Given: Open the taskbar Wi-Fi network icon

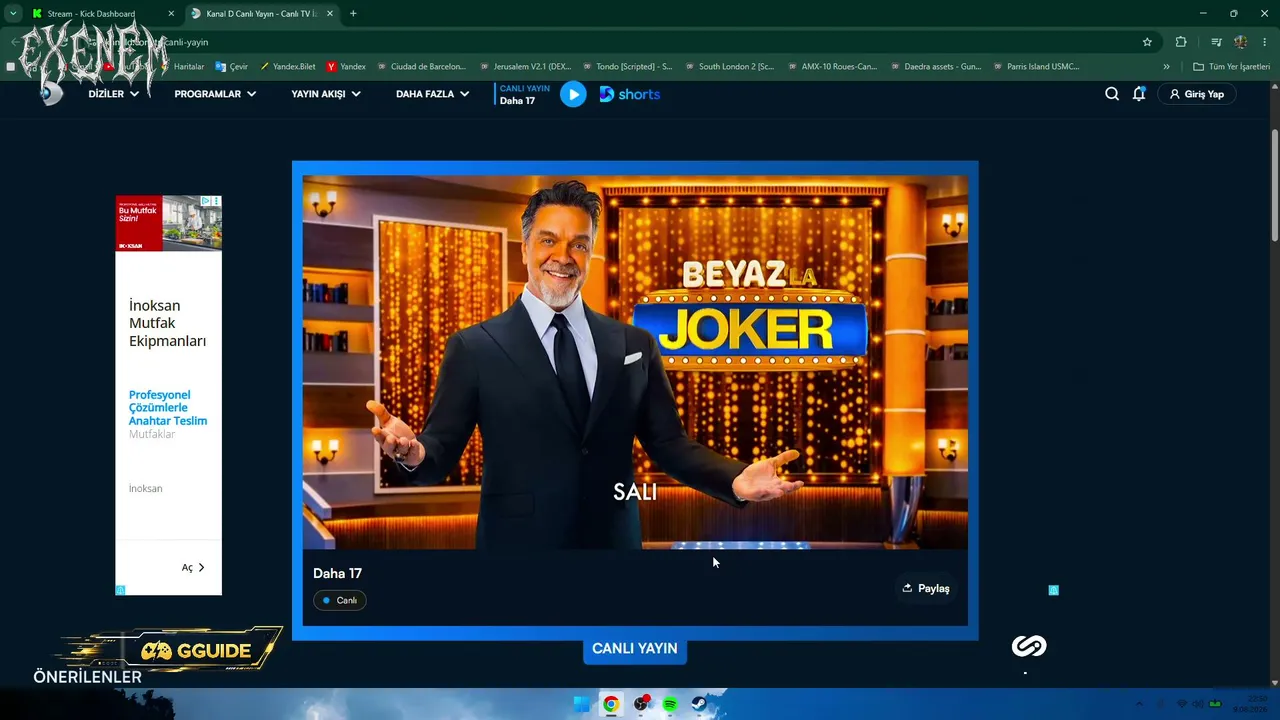Looking at the screenshot, I should pos(1181,704).
